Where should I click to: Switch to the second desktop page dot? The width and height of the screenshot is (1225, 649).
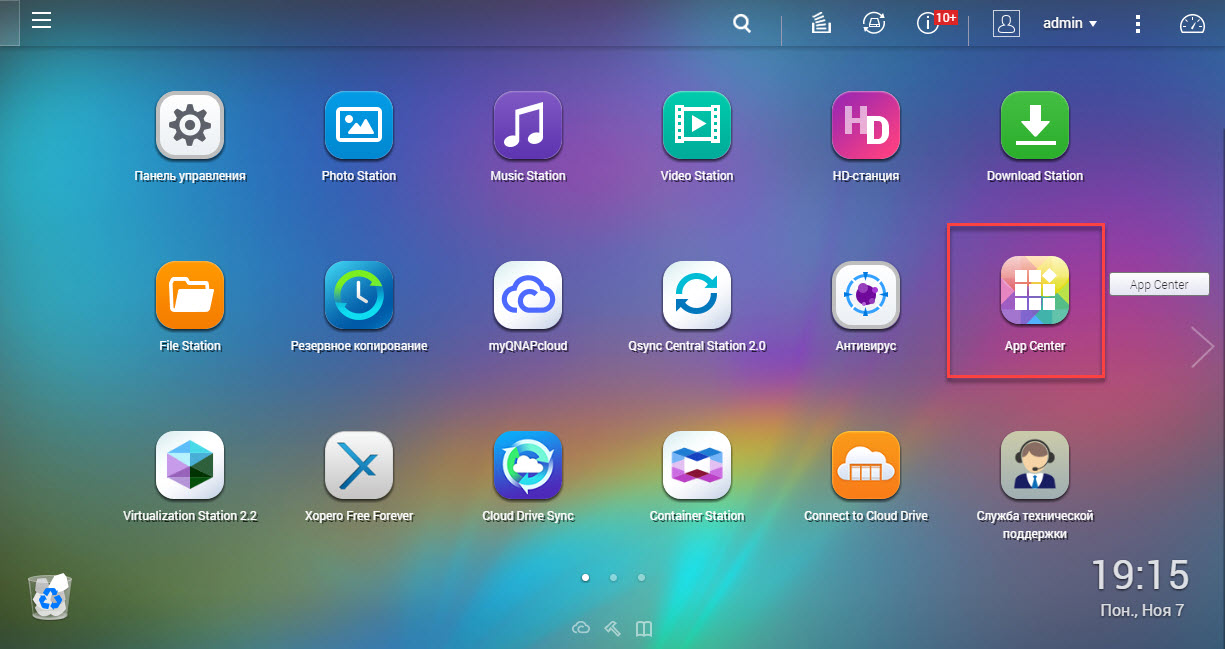coord(613,577)
